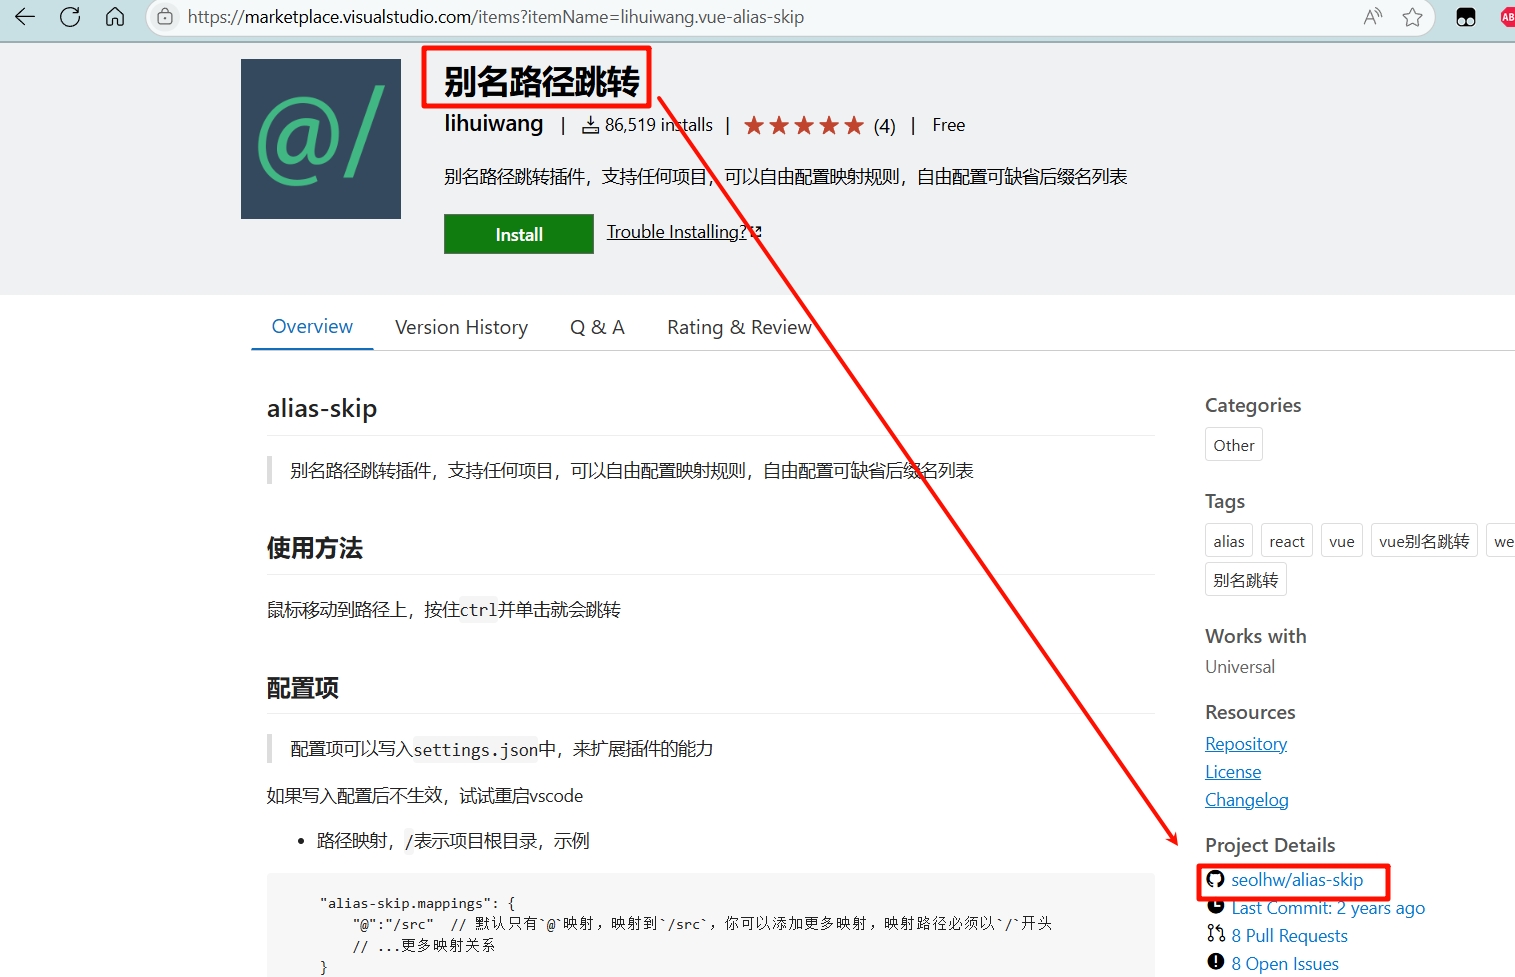Click the @/ extension logo image
Image resolution: width=1515 pixels, height=977 pixels.
321,139
